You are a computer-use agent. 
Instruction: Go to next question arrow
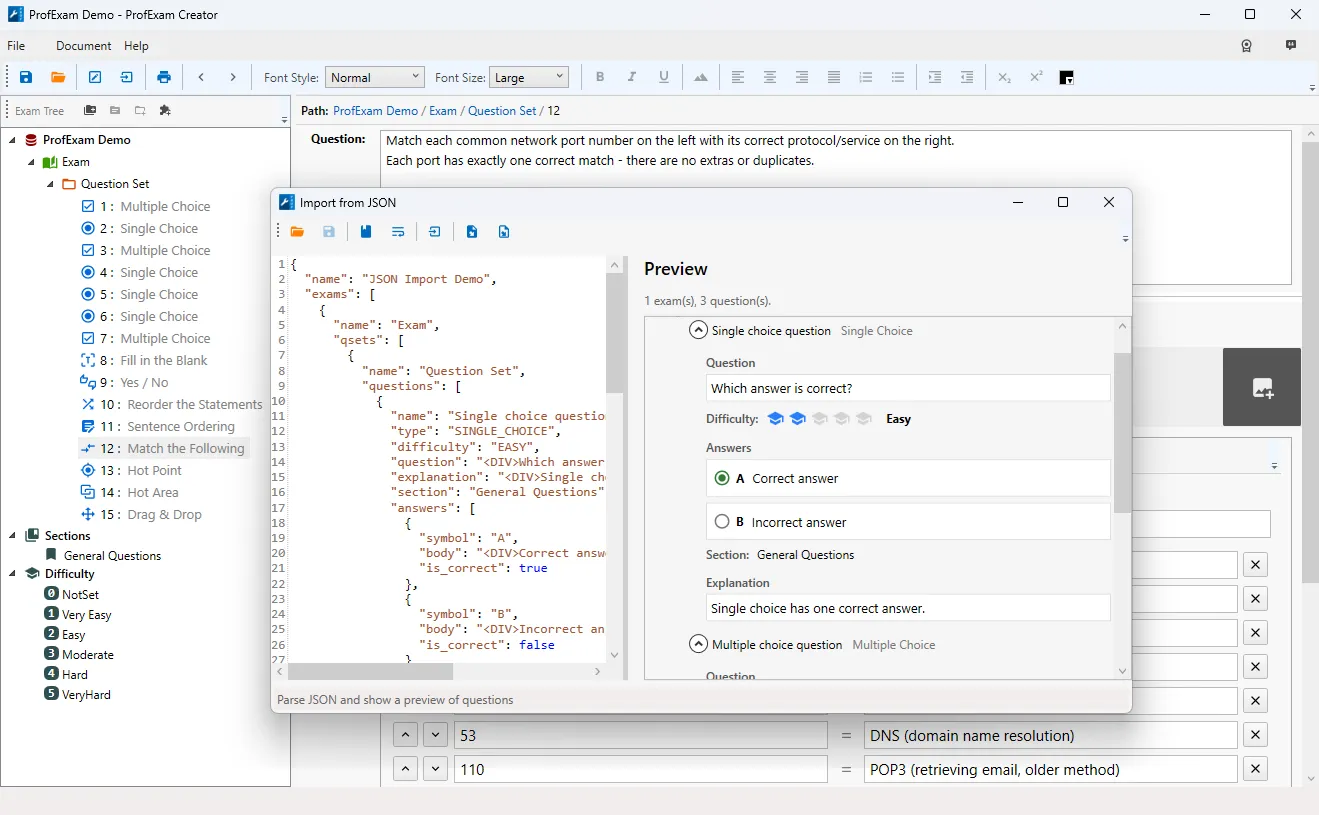click(x=233, y=77)
